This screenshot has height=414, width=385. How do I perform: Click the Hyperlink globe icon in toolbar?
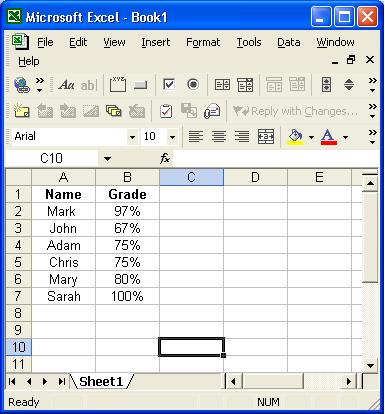[22, 85]
